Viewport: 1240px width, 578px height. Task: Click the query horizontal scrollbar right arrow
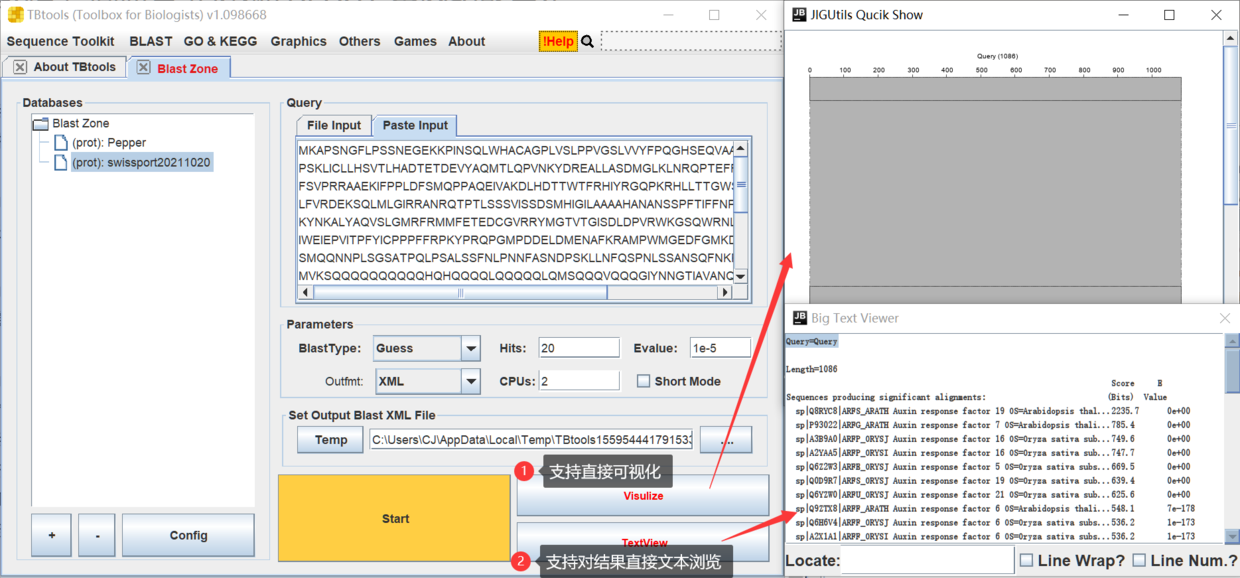tap(726, 293)
